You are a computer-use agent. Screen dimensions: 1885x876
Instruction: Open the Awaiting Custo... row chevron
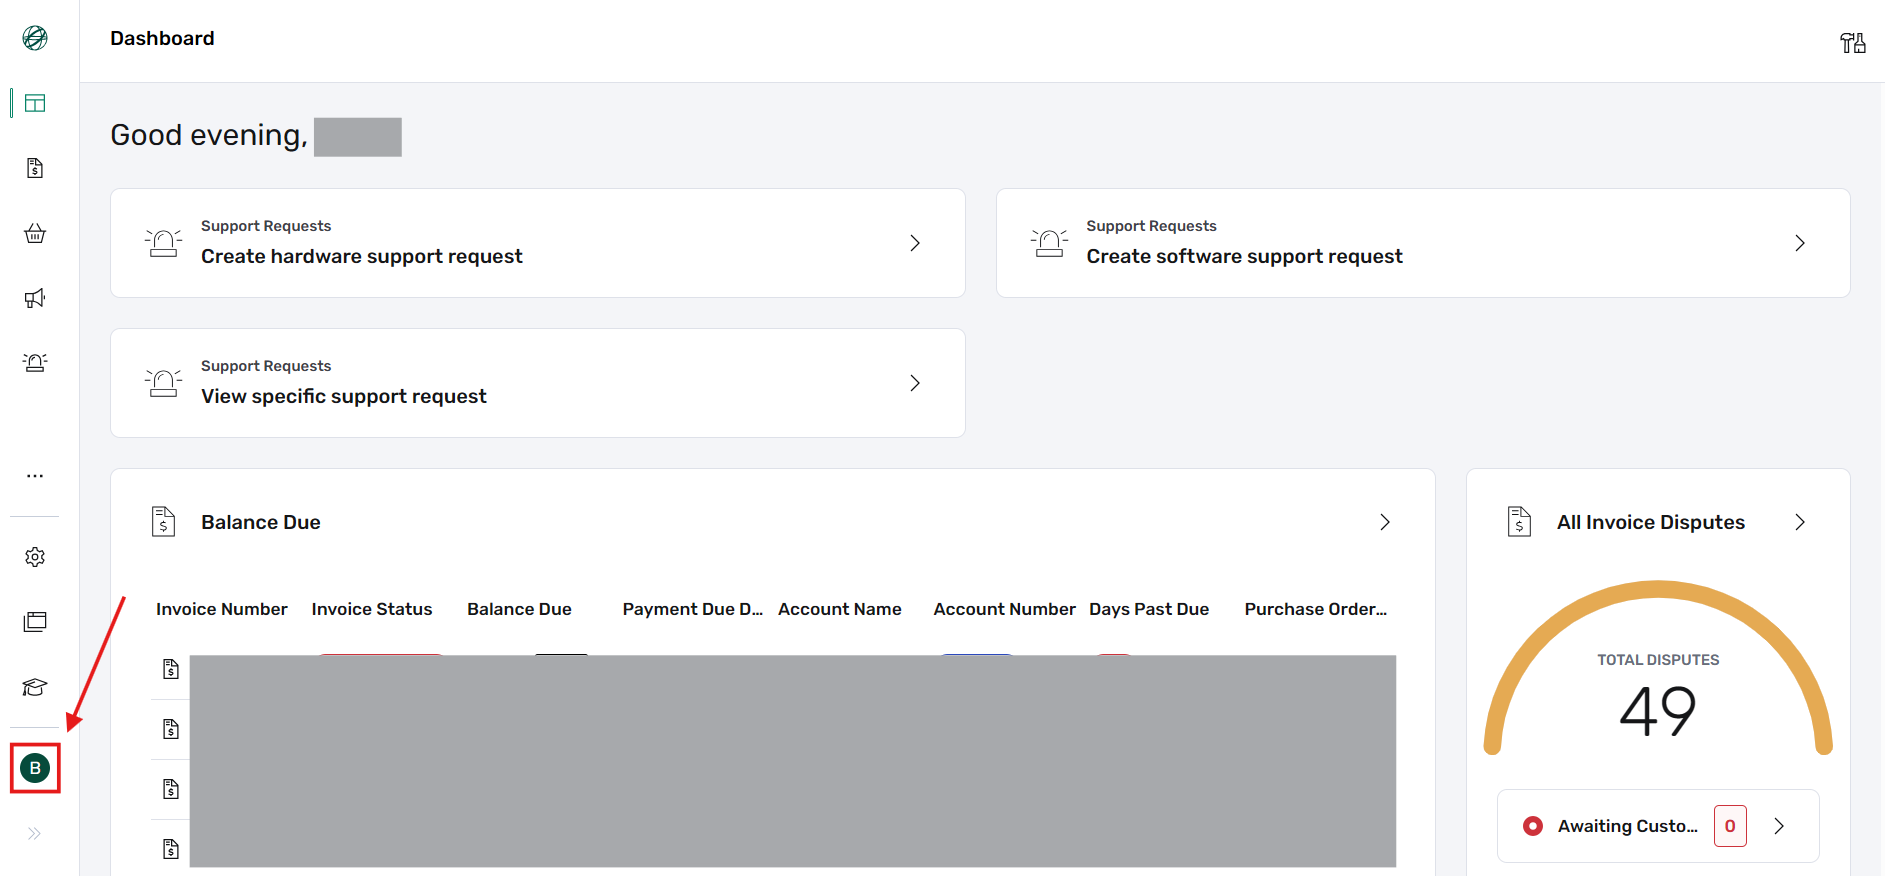1779,826
